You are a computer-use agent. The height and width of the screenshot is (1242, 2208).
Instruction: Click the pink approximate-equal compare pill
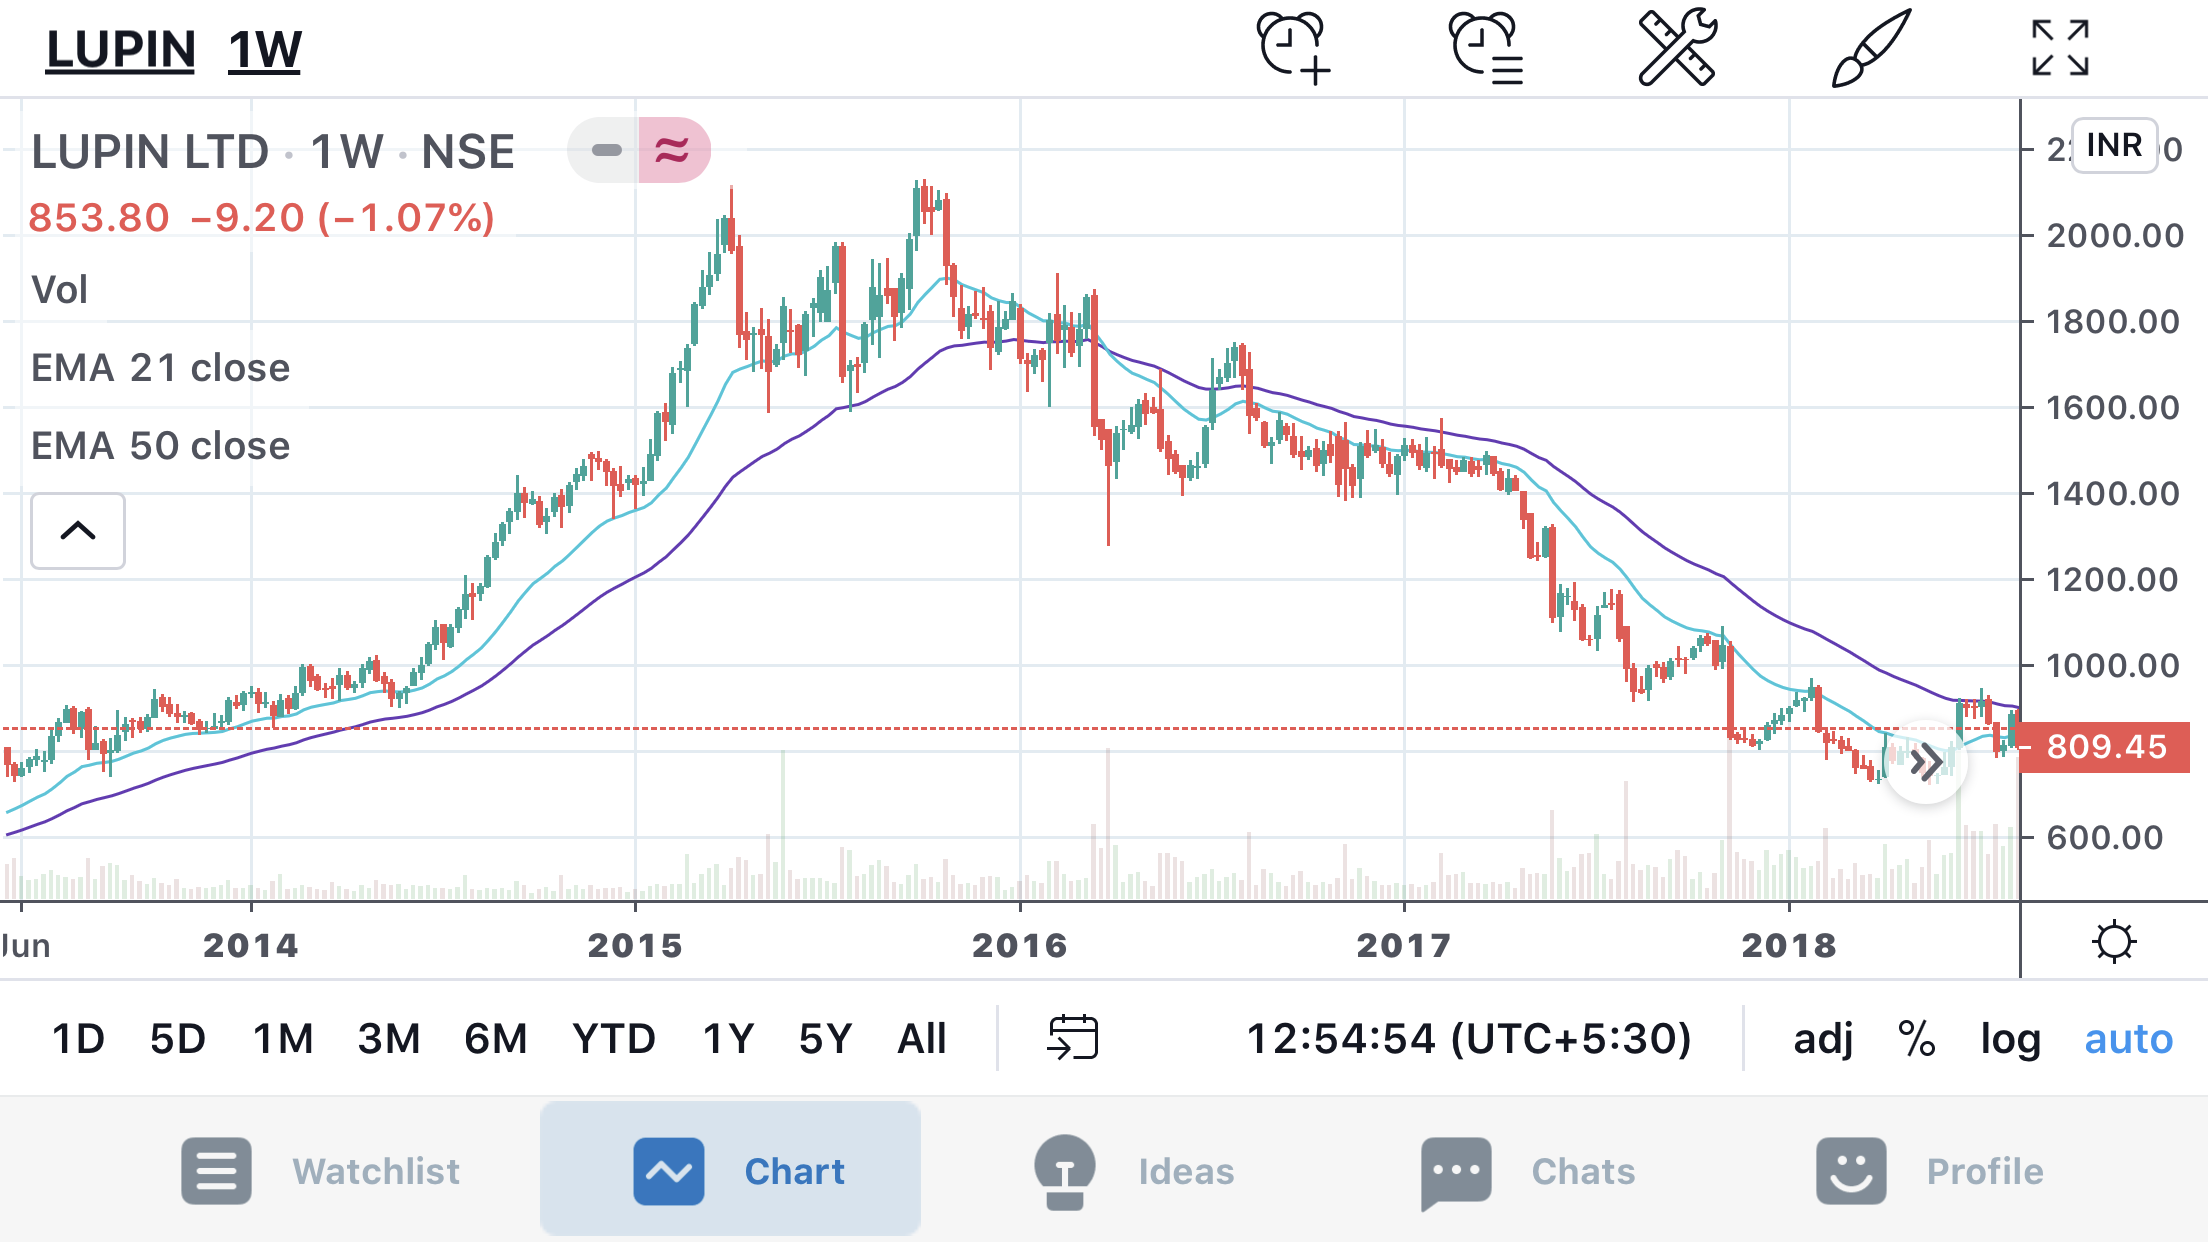point(673,151)
